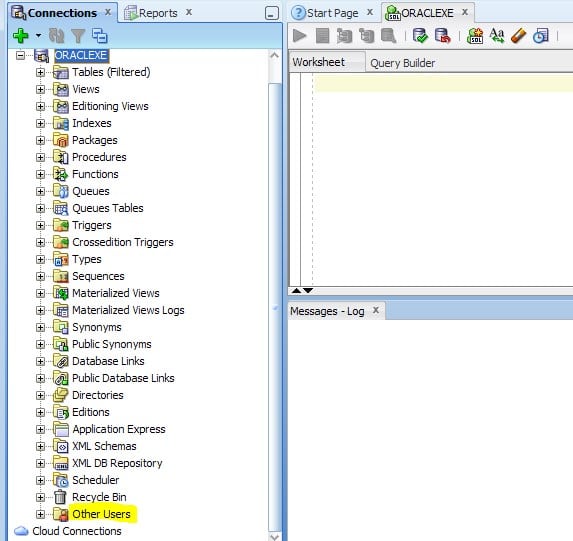
Task: Select the Other Users tree item
Action: (101, 514)
